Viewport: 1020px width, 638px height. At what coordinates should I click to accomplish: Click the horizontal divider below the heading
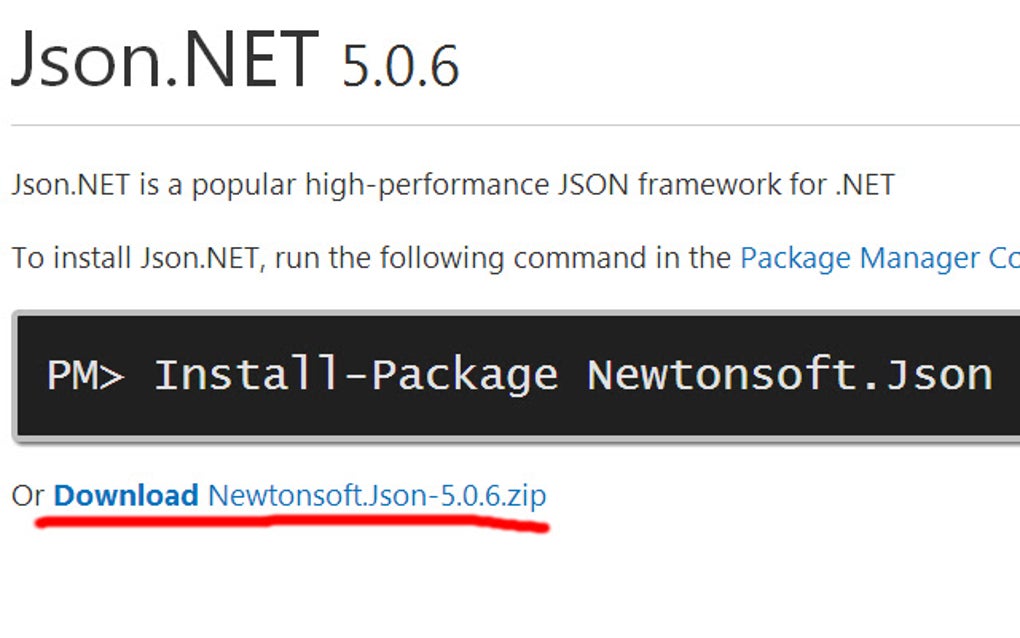515,125
